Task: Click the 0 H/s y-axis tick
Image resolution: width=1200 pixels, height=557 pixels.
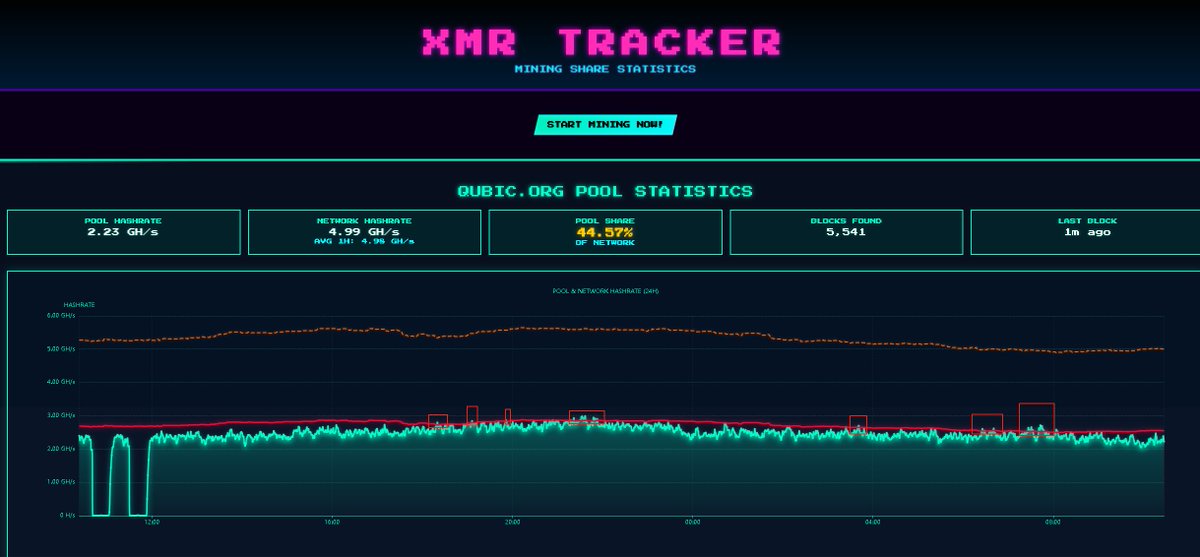Action: (67, 515)
